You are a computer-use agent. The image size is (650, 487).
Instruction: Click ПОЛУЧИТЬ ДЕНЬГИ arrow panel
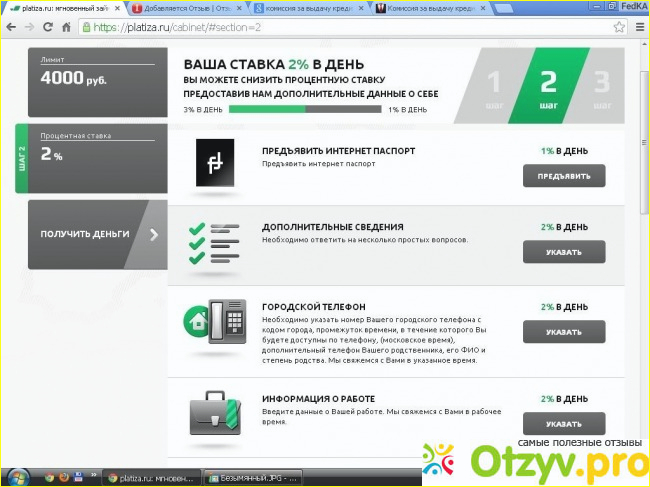97,234
